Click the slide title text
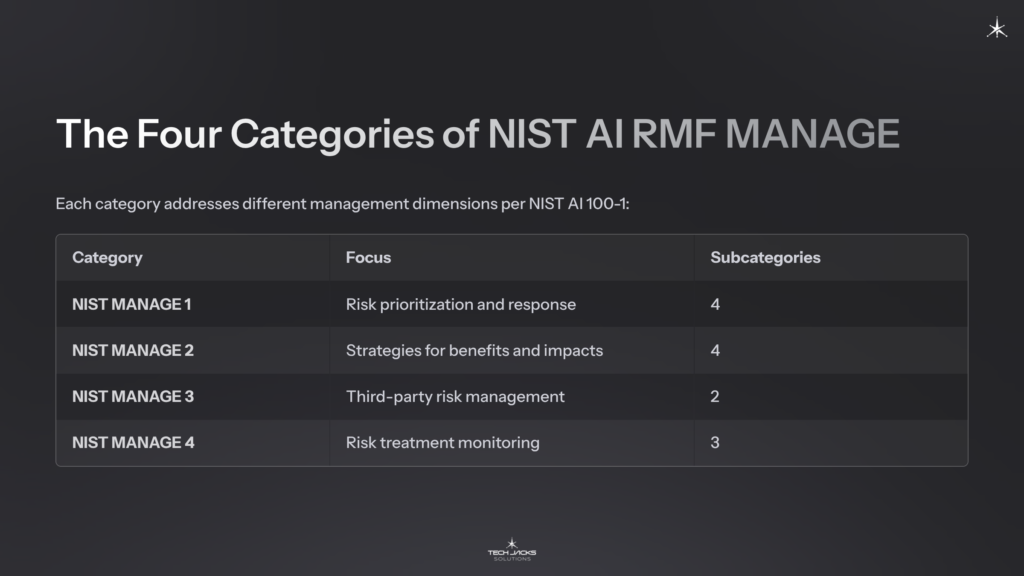 pos(478,132)
